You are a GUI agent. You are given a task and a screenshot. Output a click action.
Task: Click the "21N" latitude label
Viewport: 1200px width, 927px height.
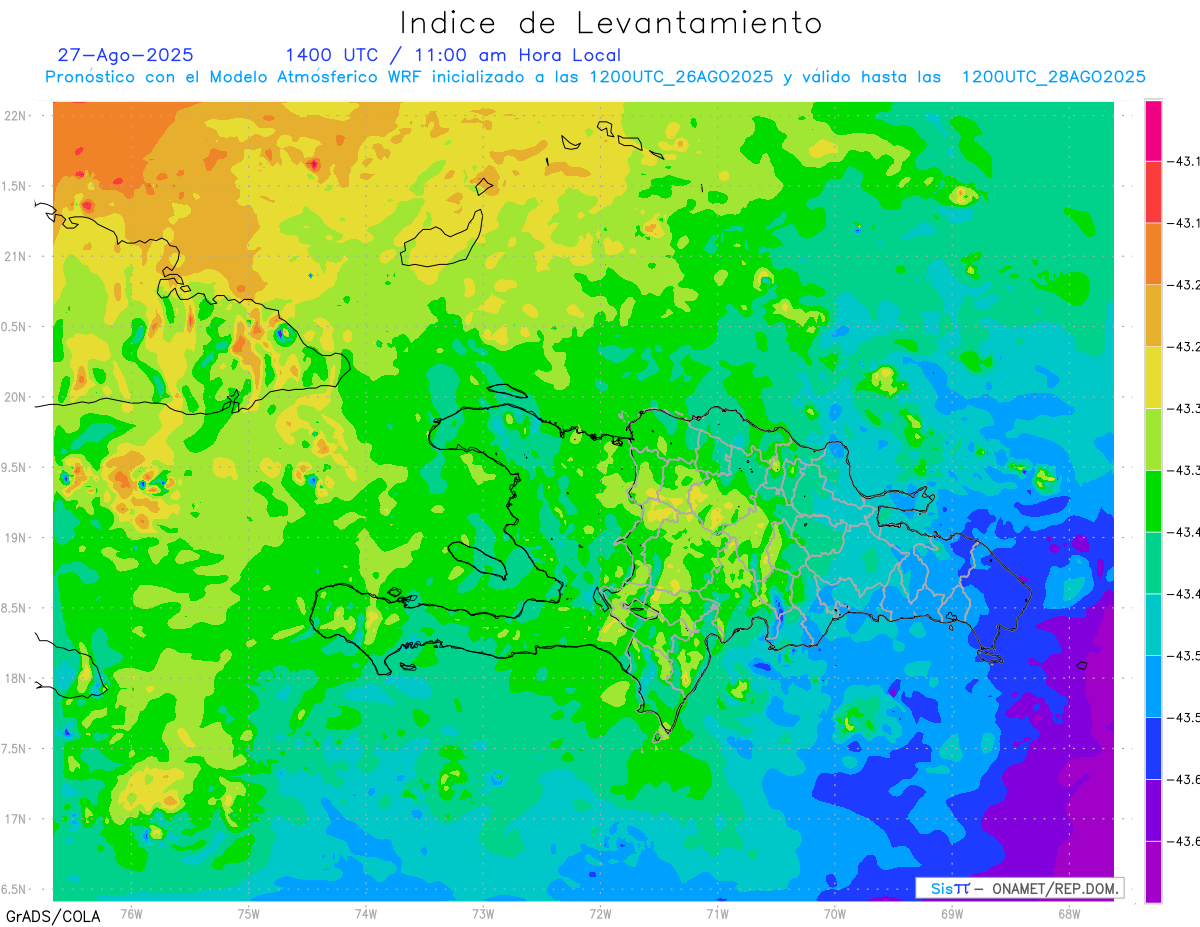15,256
